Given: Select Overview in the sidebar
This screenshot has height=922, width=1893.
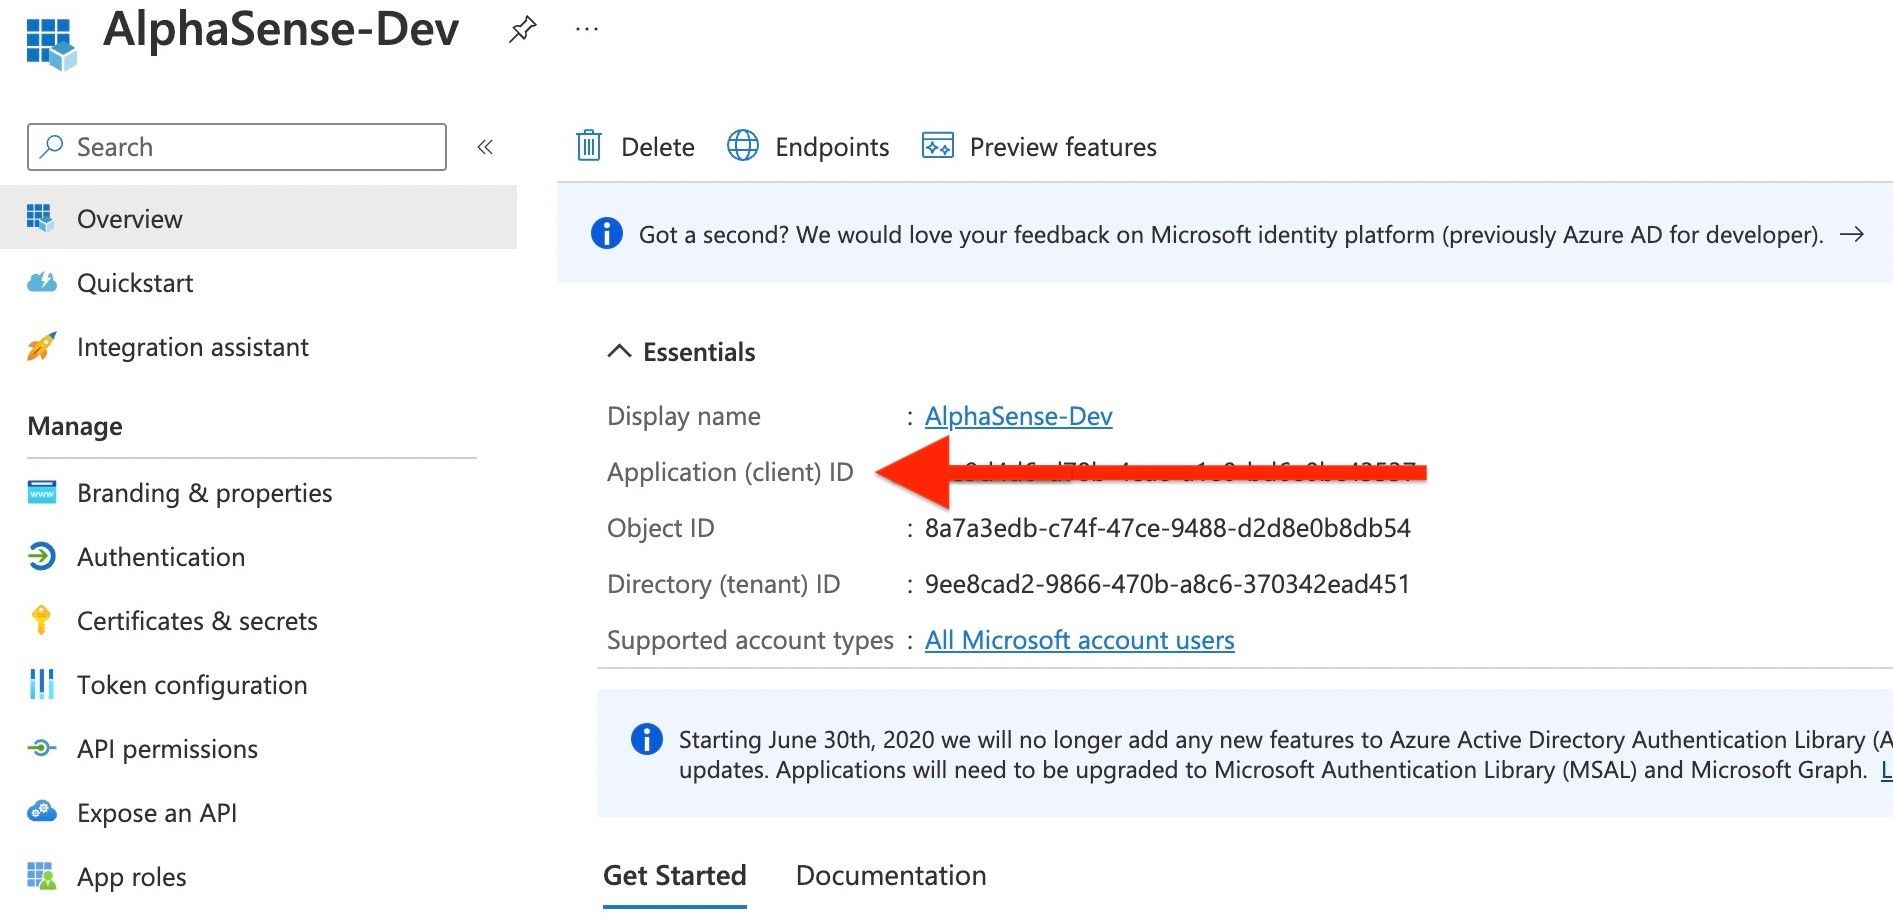Looking at the screenshot, I should pyautogui.click(x=130, y=219).
